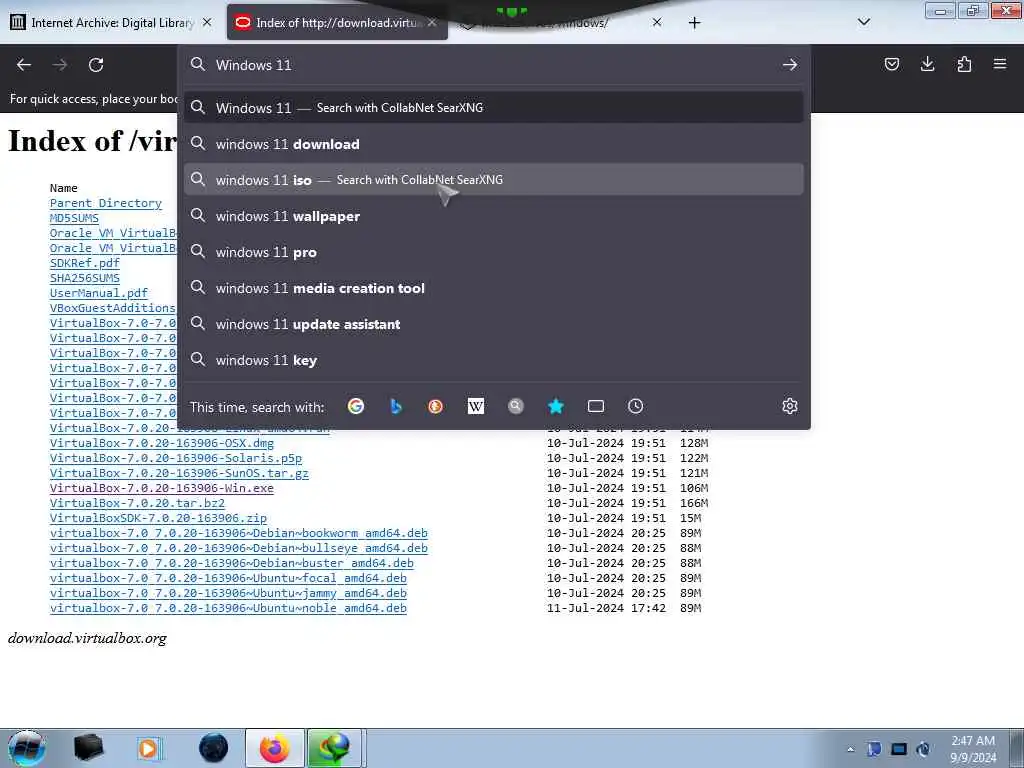This screenshot has width=1024, height=768.
Task: Switch to the Internet Archive tab
Action: pos(112,23)
